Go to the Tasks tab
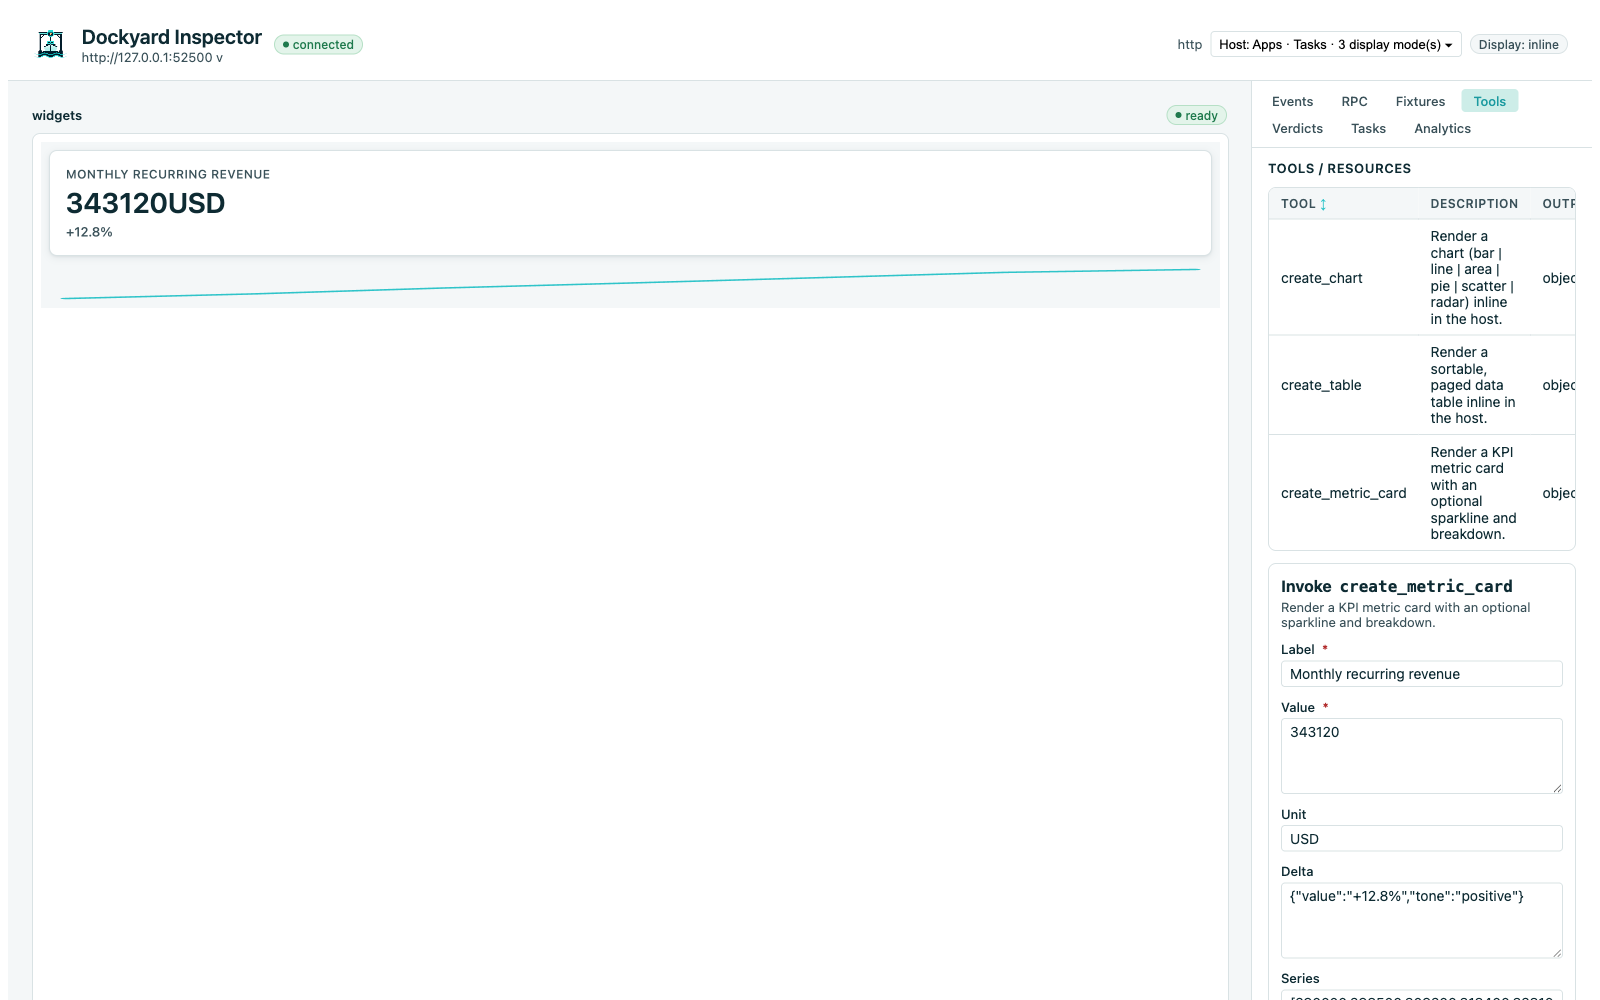Viewport: 1600px width, 1000px height. pos(1368,128)
